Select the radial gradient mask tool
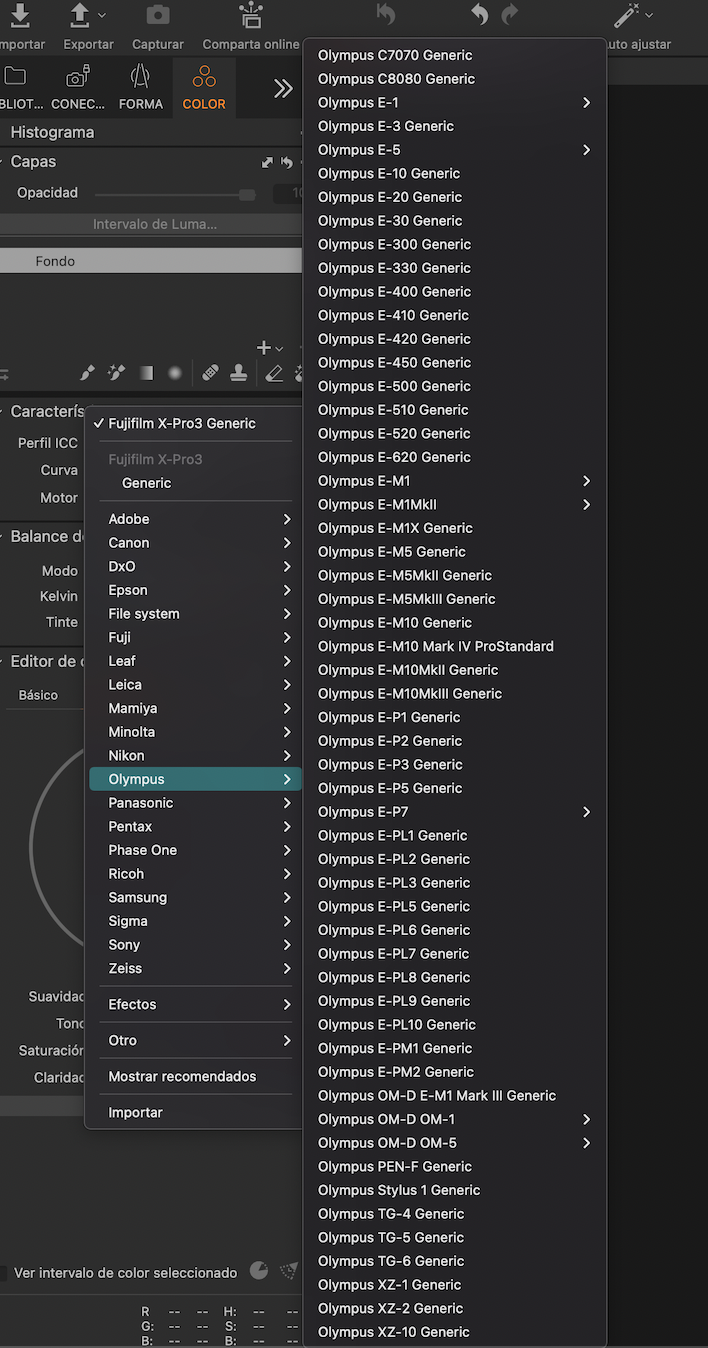This screenshot has height=1348, width=708. 175,373
